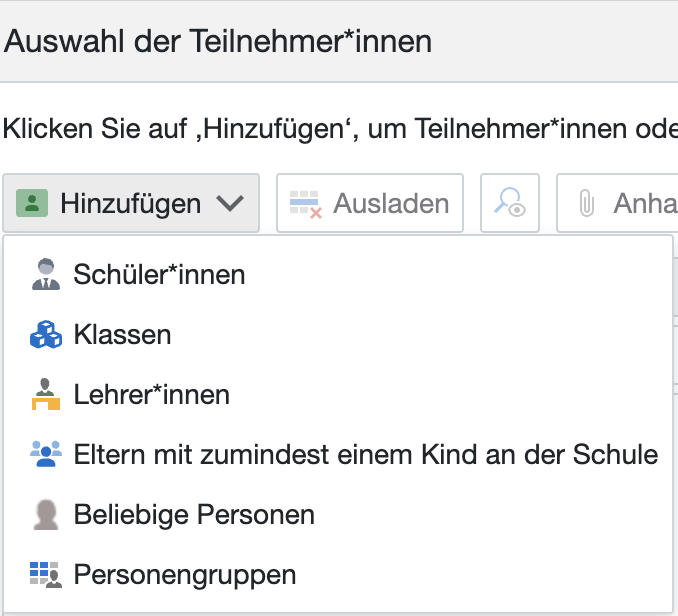Select Schüler*innen from the menu
This screenshot has width=678, height=616.
(159, 275)
